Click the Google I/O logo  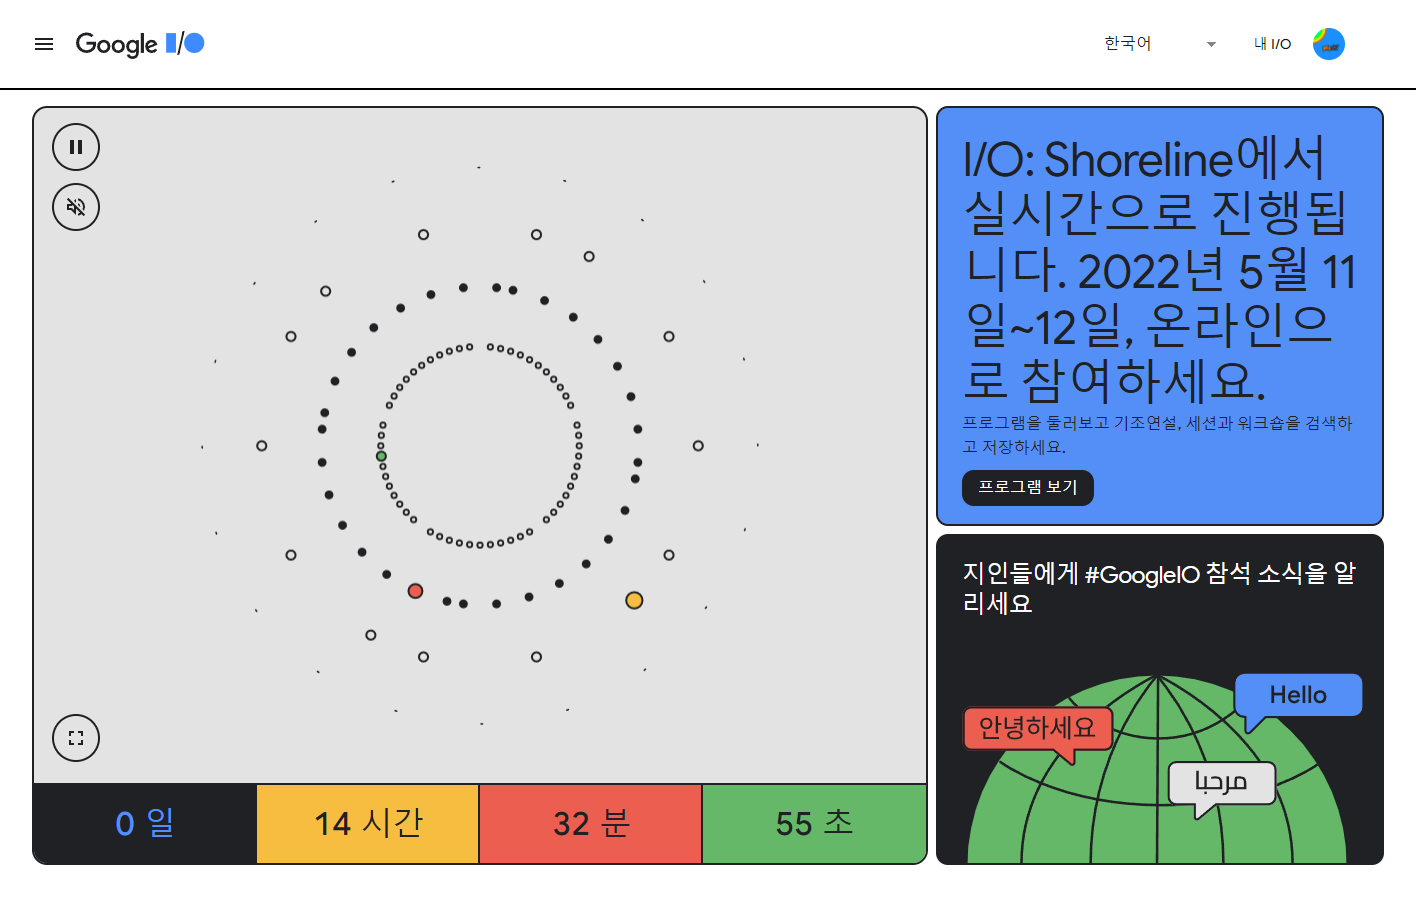coord(140,44)
